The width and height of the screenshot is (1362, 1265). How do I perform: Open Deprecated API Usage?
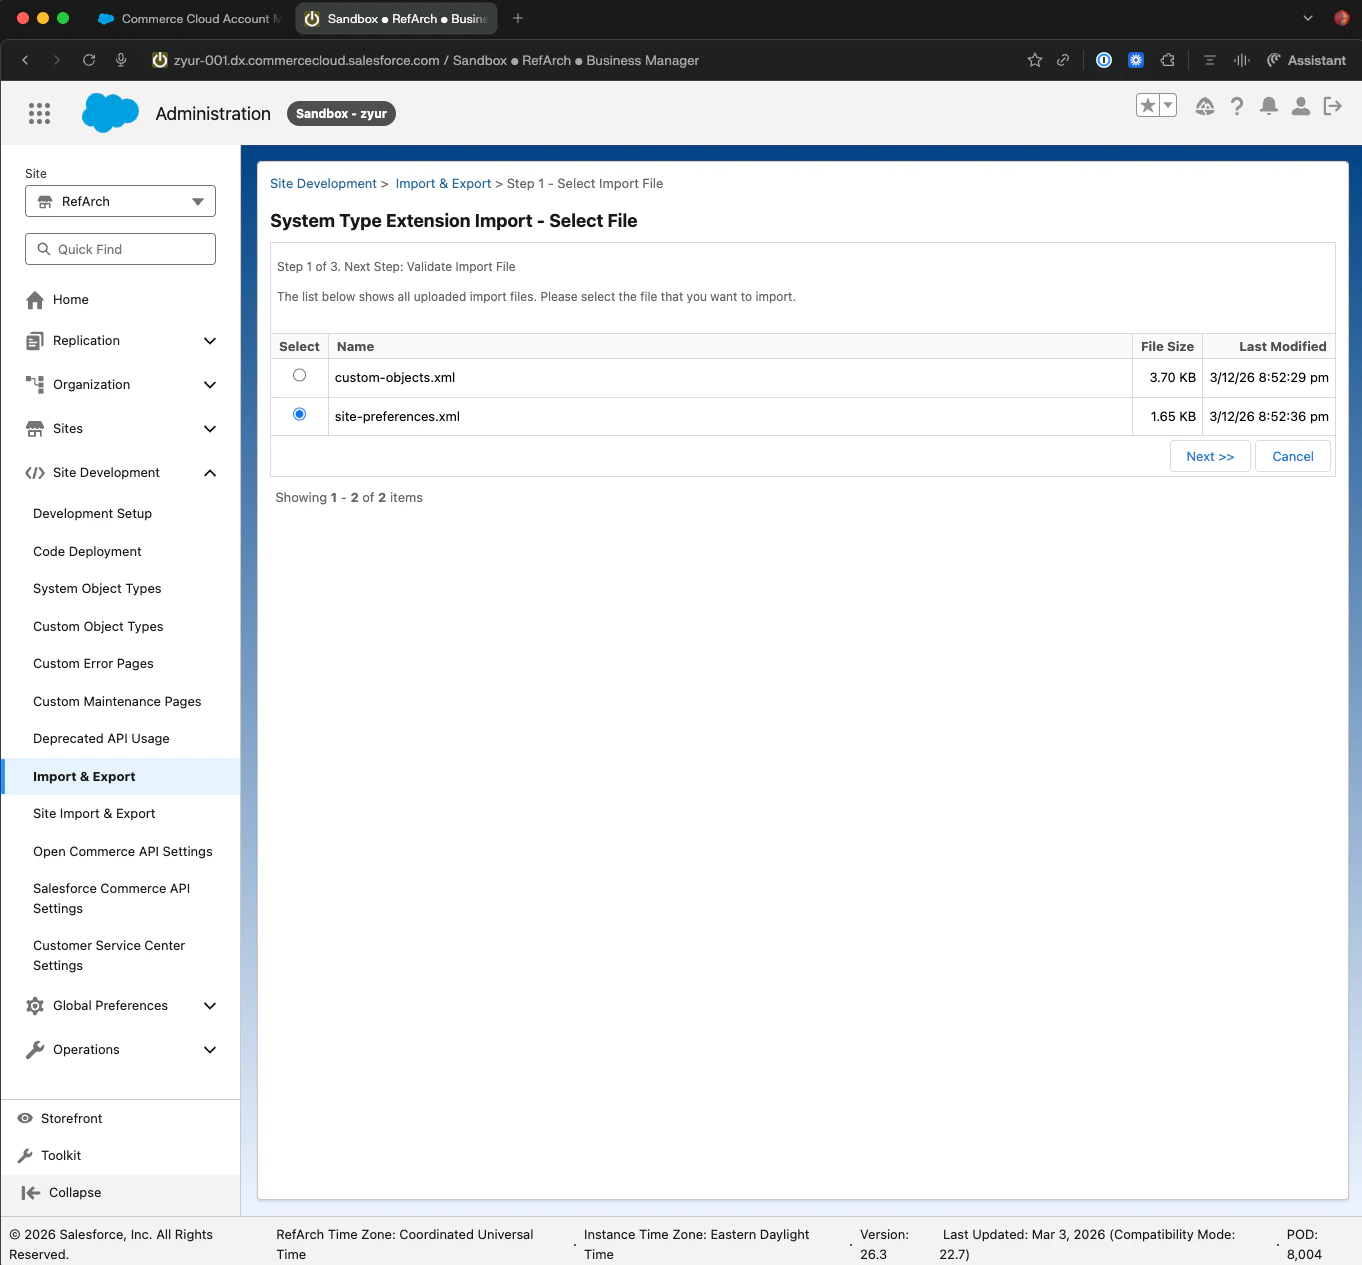coord(101,739)
